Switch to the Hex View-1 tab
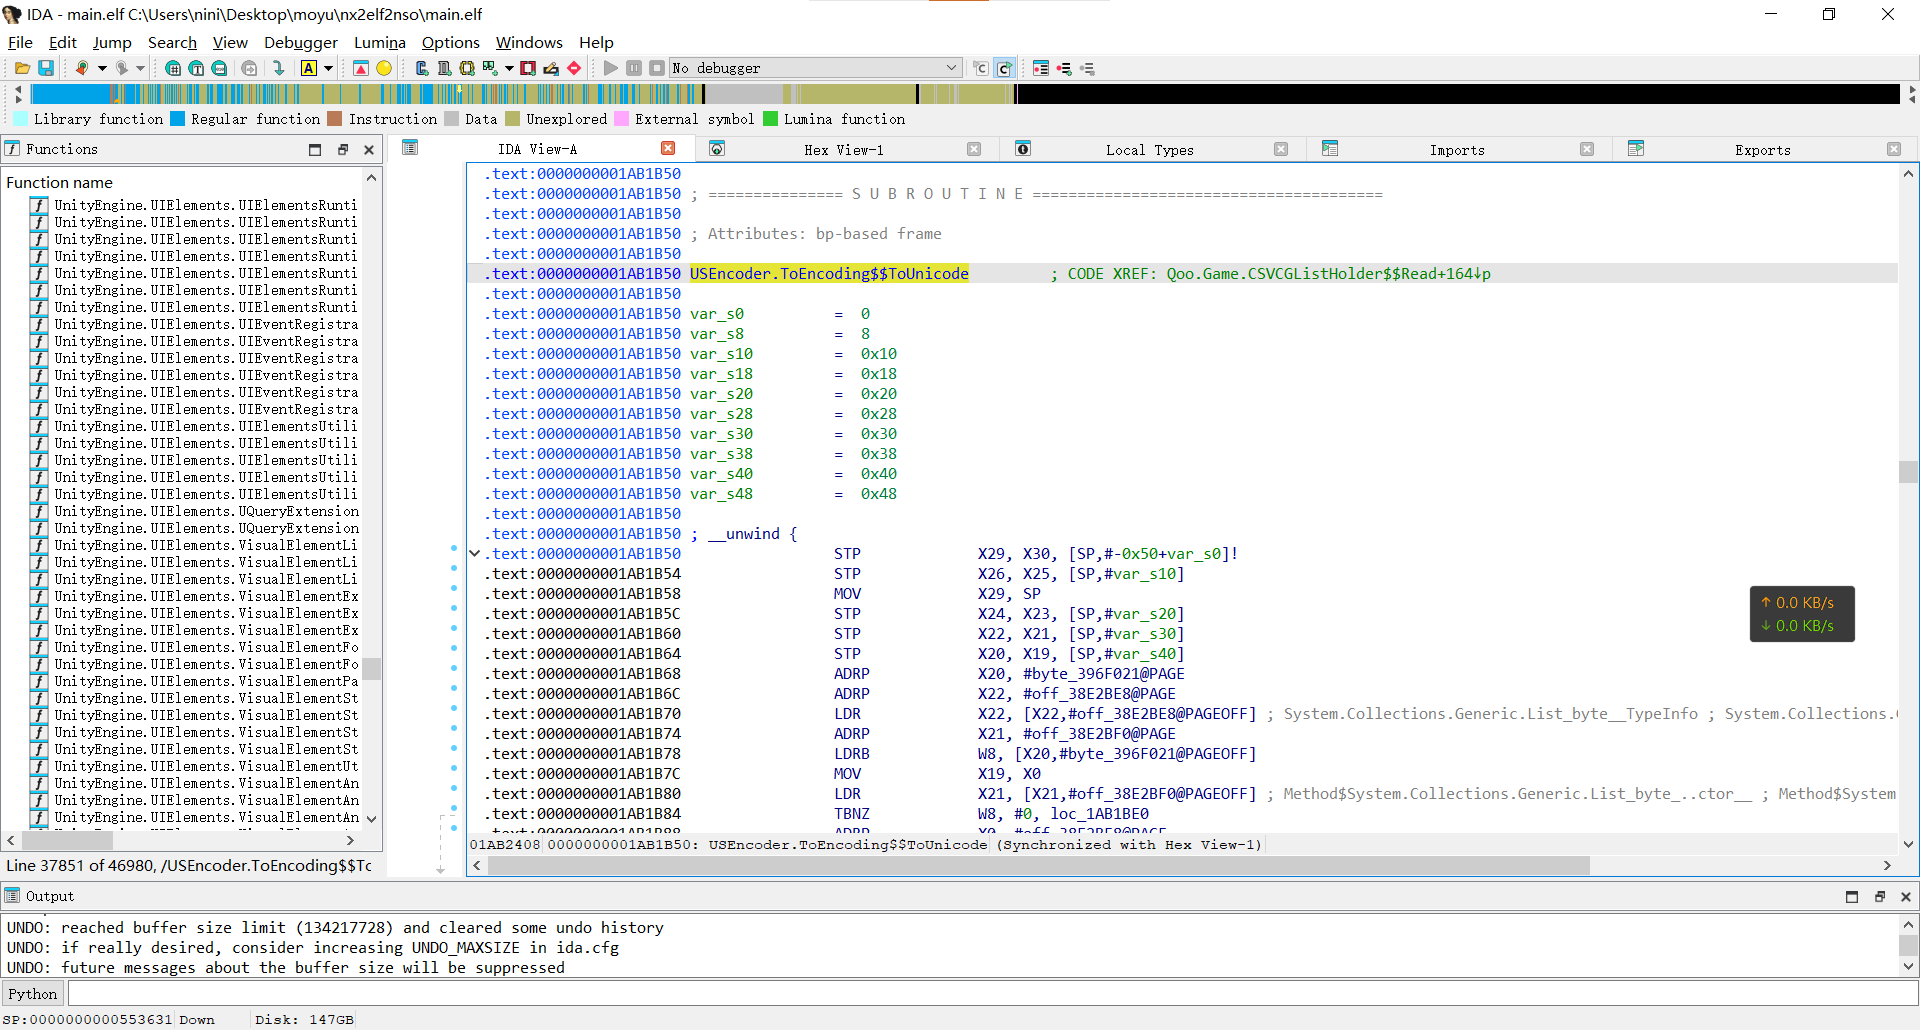1920x1030 pixels. coord(844,150)
